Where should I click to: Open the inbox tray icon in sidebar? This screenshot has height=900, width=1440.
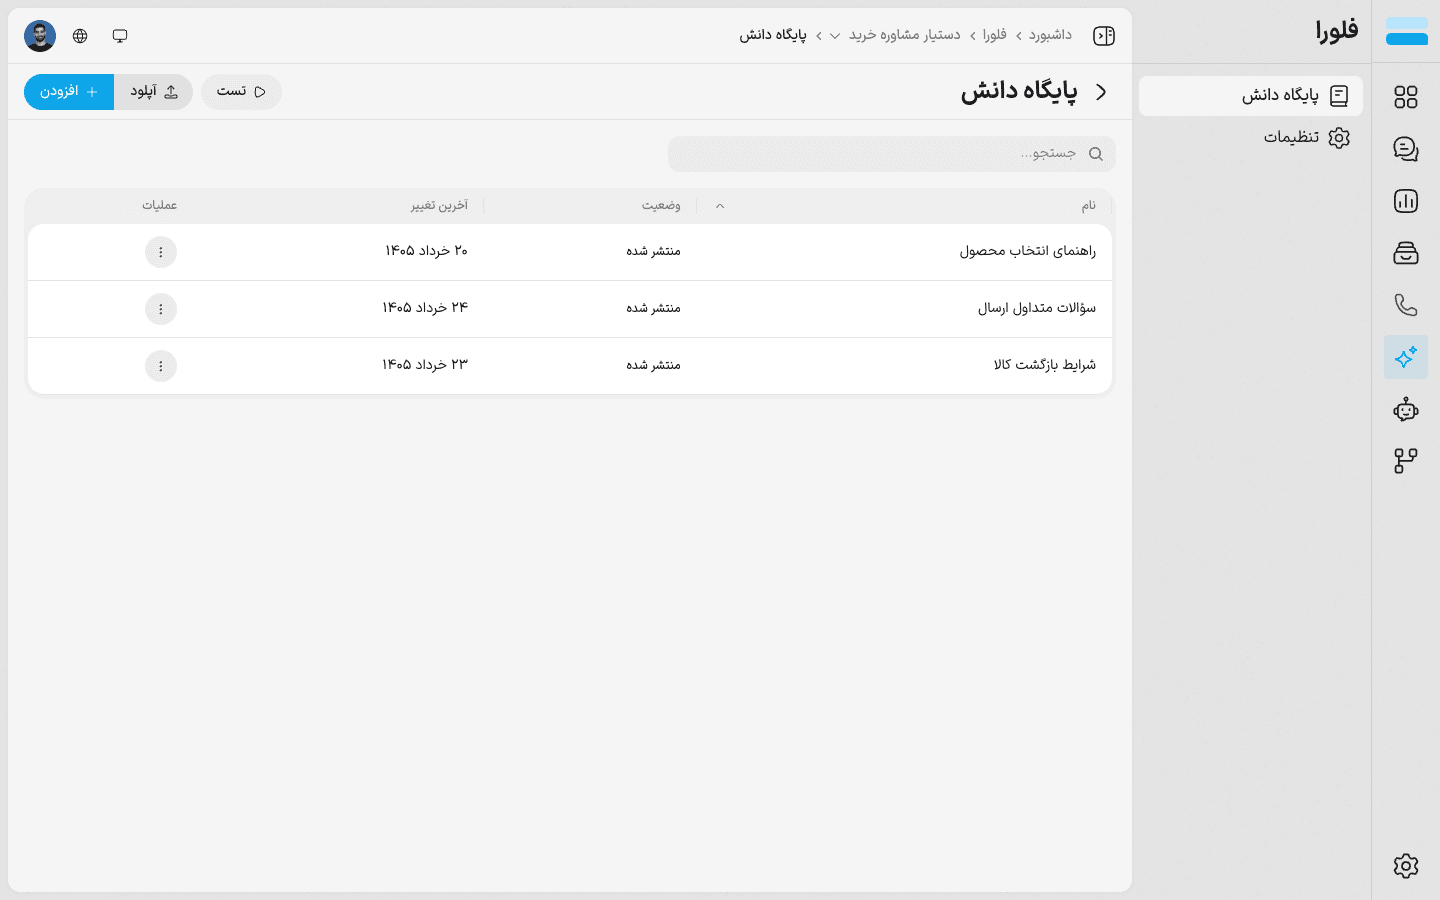1406,253
